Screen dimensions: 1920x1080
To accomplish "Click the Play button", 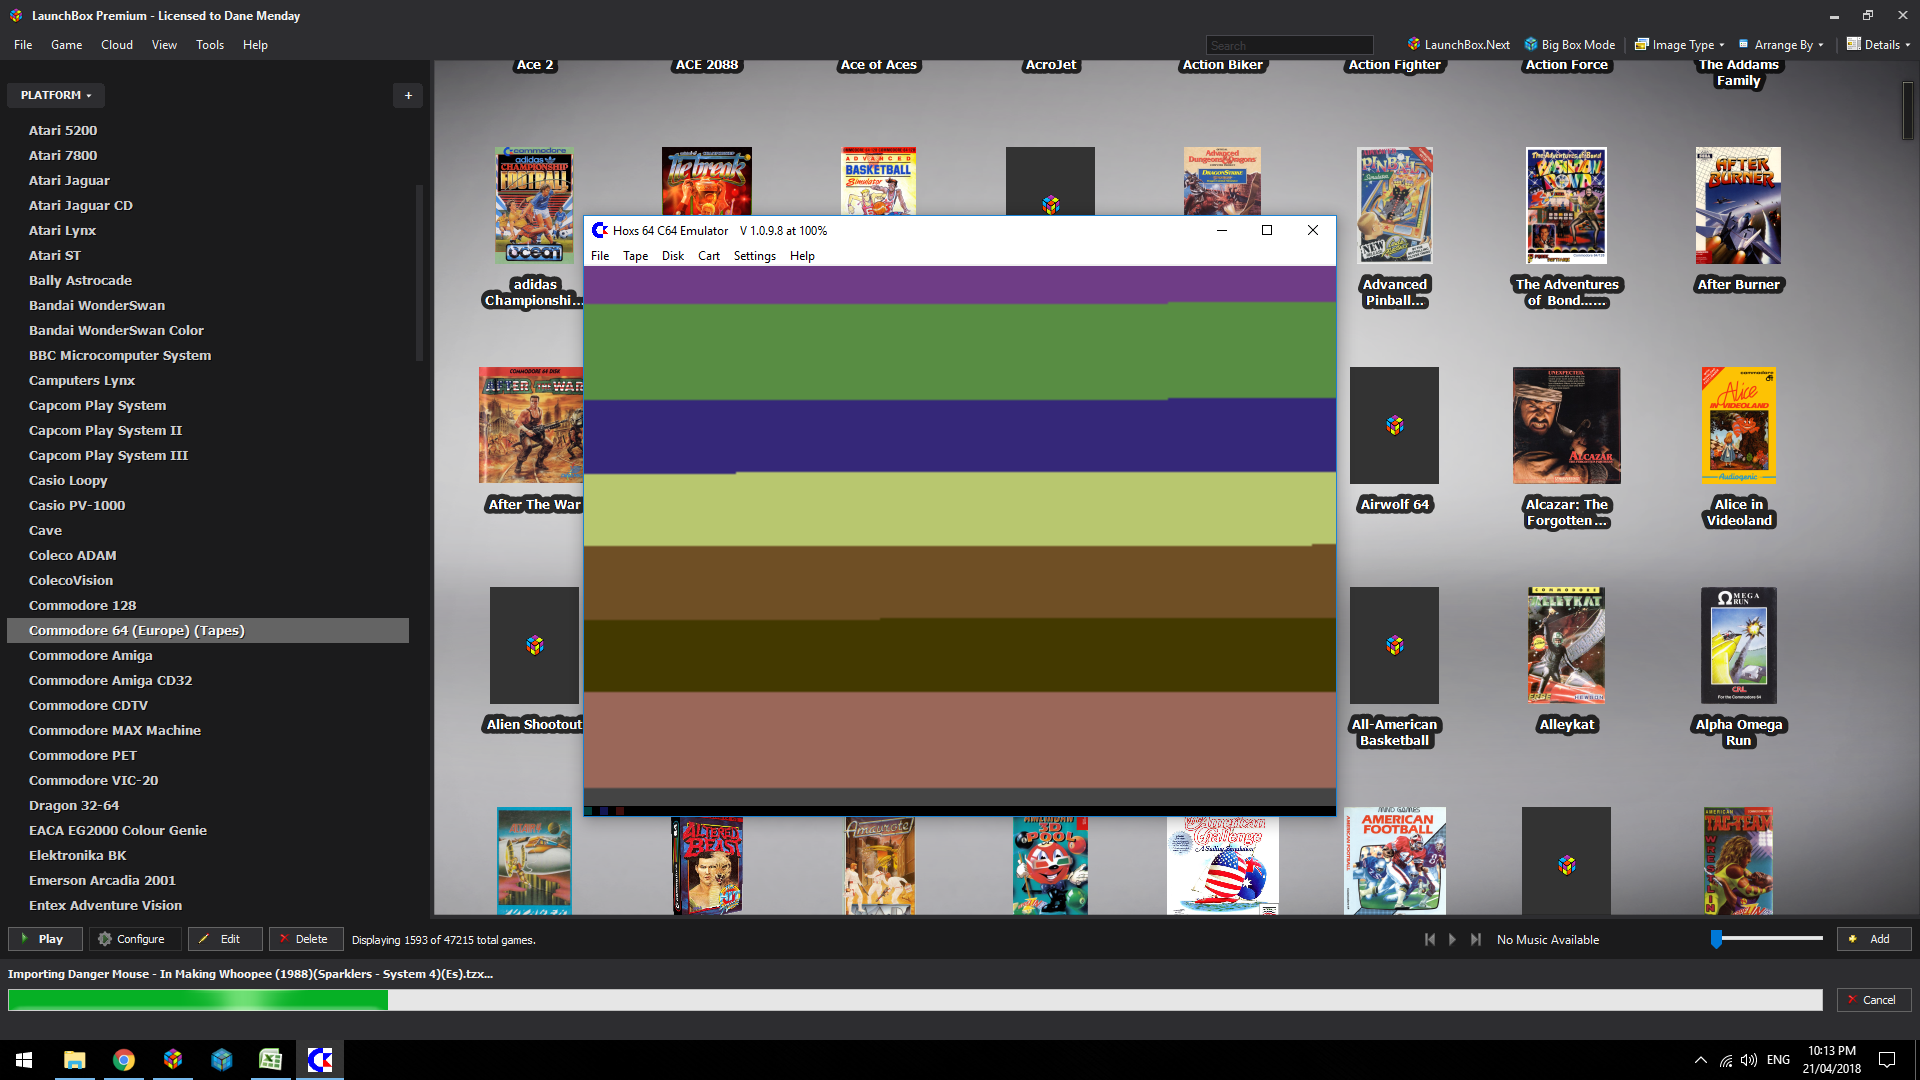I will [43, 939].
